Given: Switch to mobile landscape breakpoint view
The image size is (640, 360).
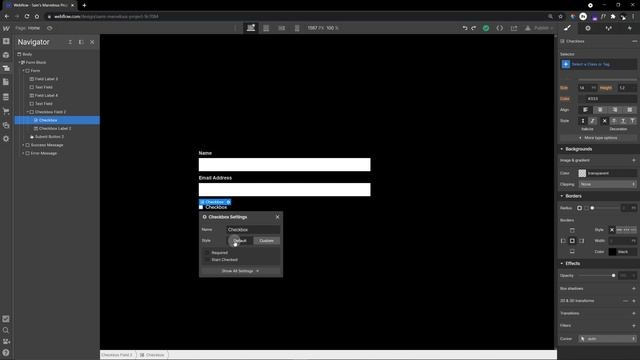Looking at the screenshot, I should 282,28.
